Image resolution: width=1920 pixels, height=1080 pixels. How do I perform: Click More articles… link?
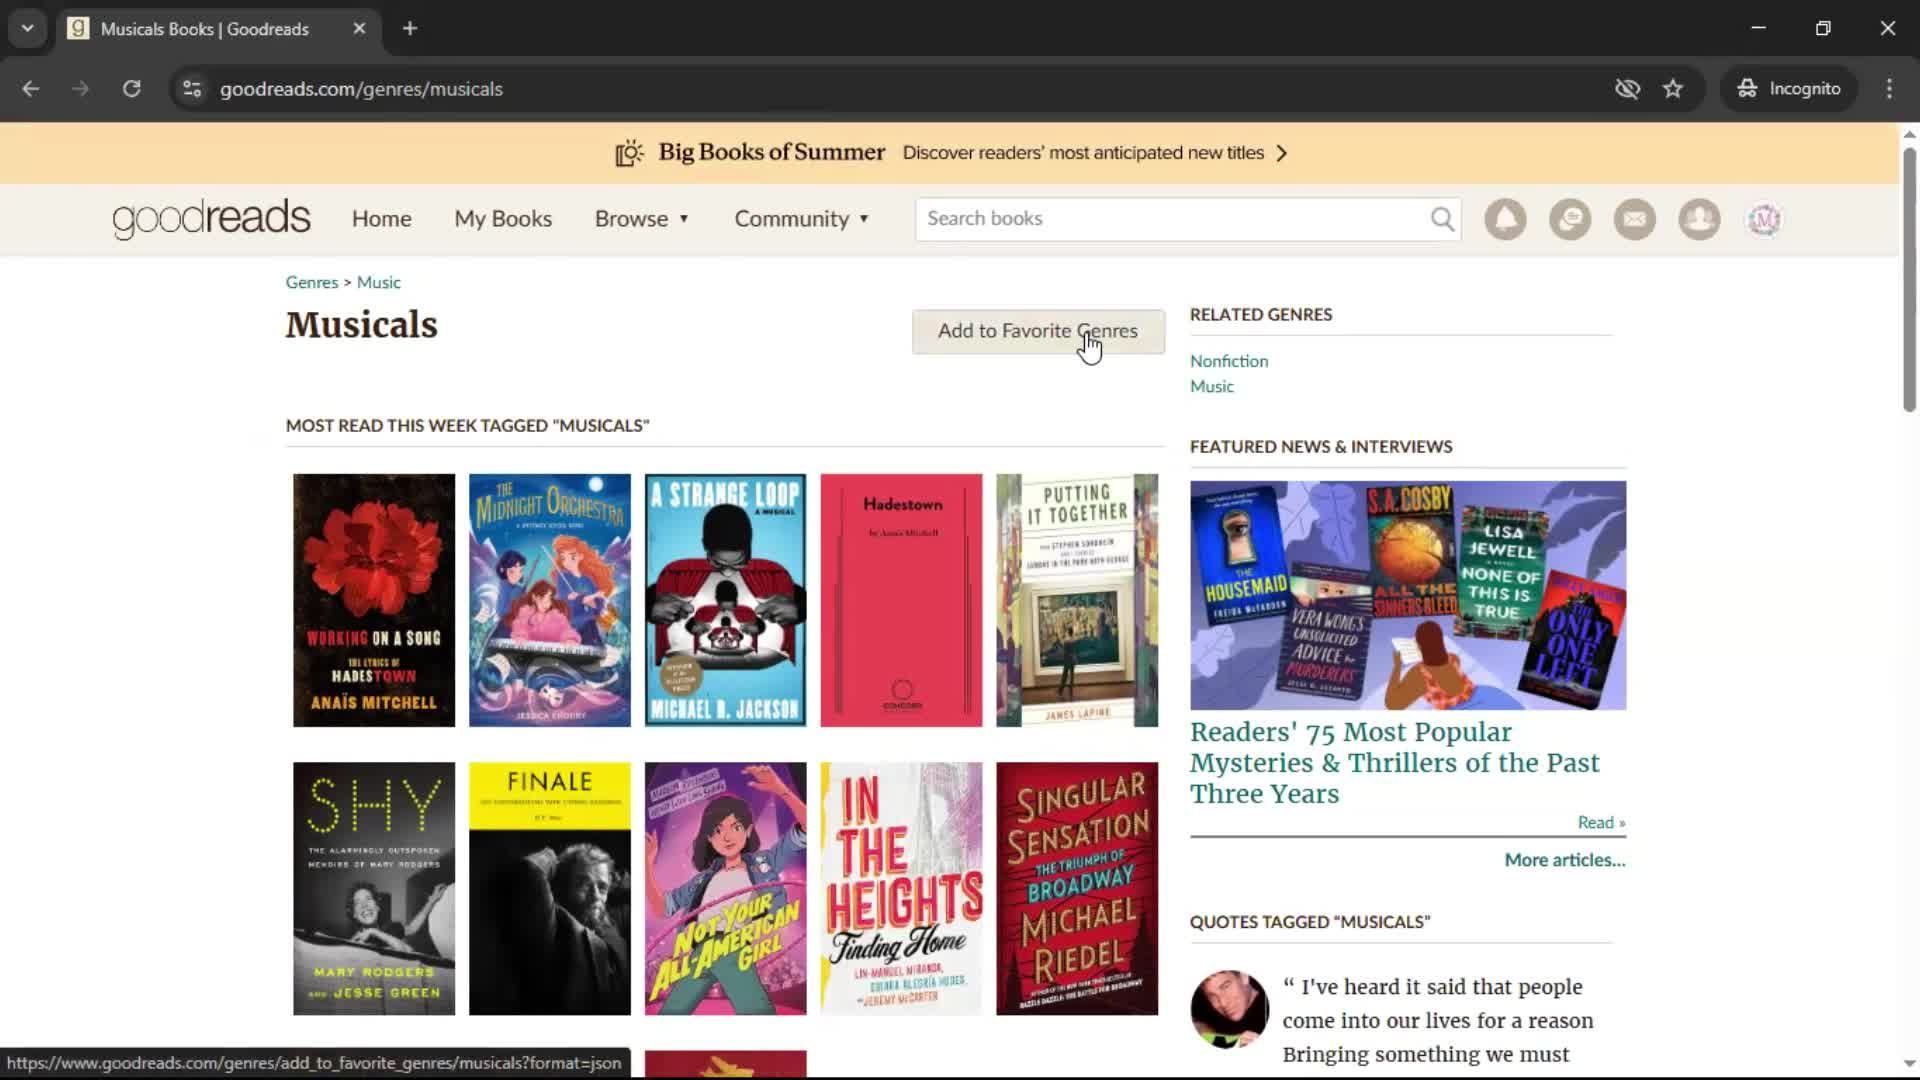[x=1565, y=860]
